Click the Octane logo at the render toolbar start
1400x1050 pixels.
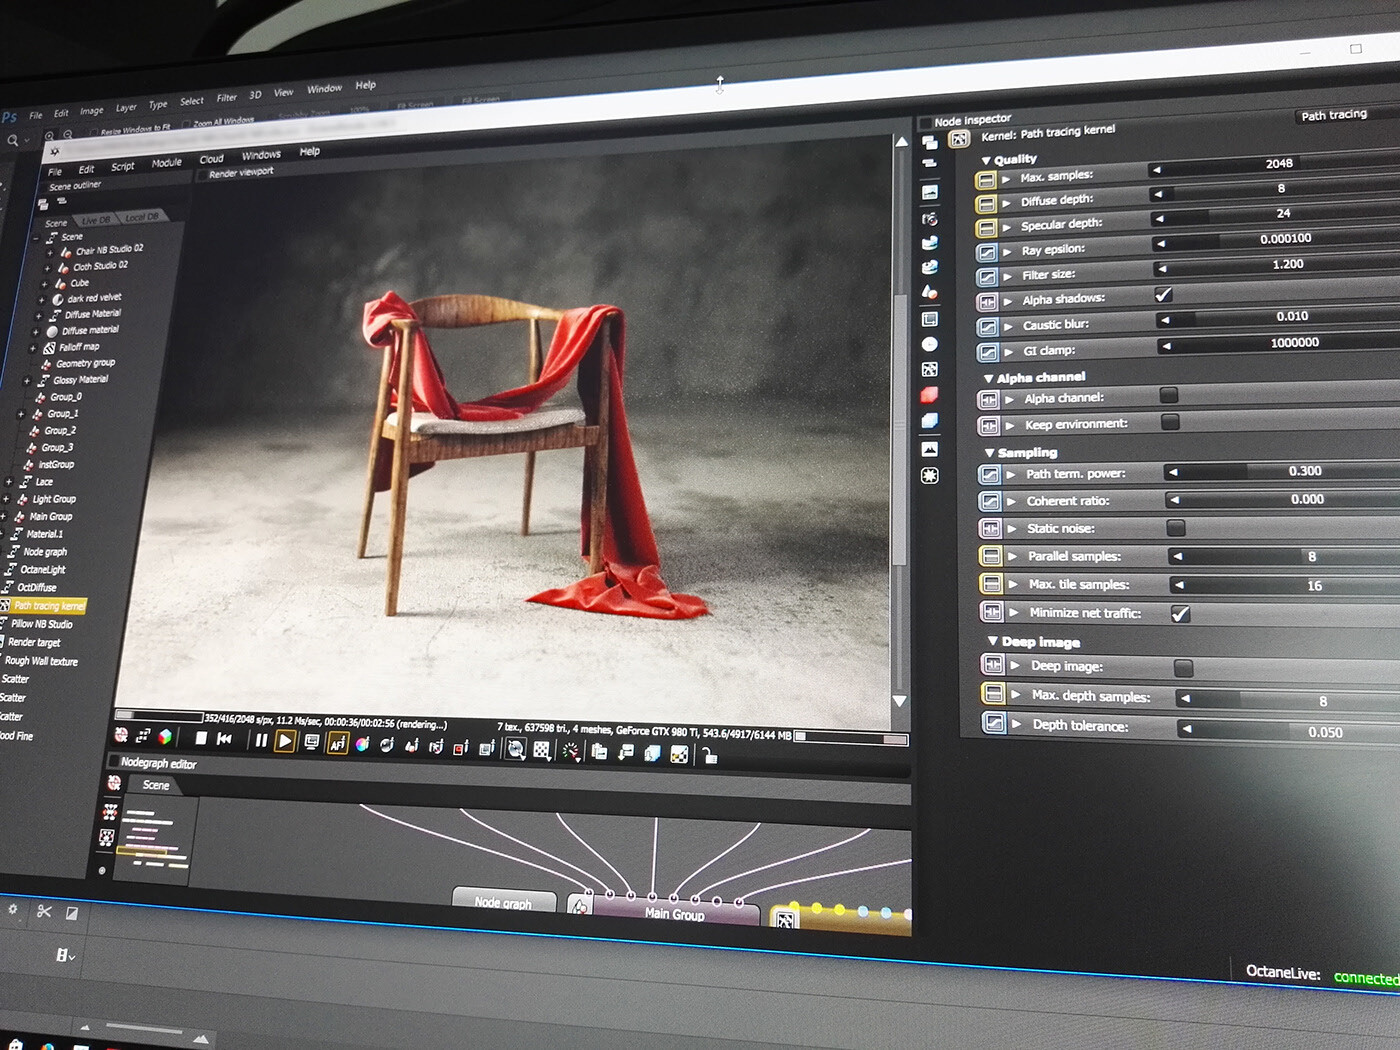pyautogui.click(x=121, y=735)
